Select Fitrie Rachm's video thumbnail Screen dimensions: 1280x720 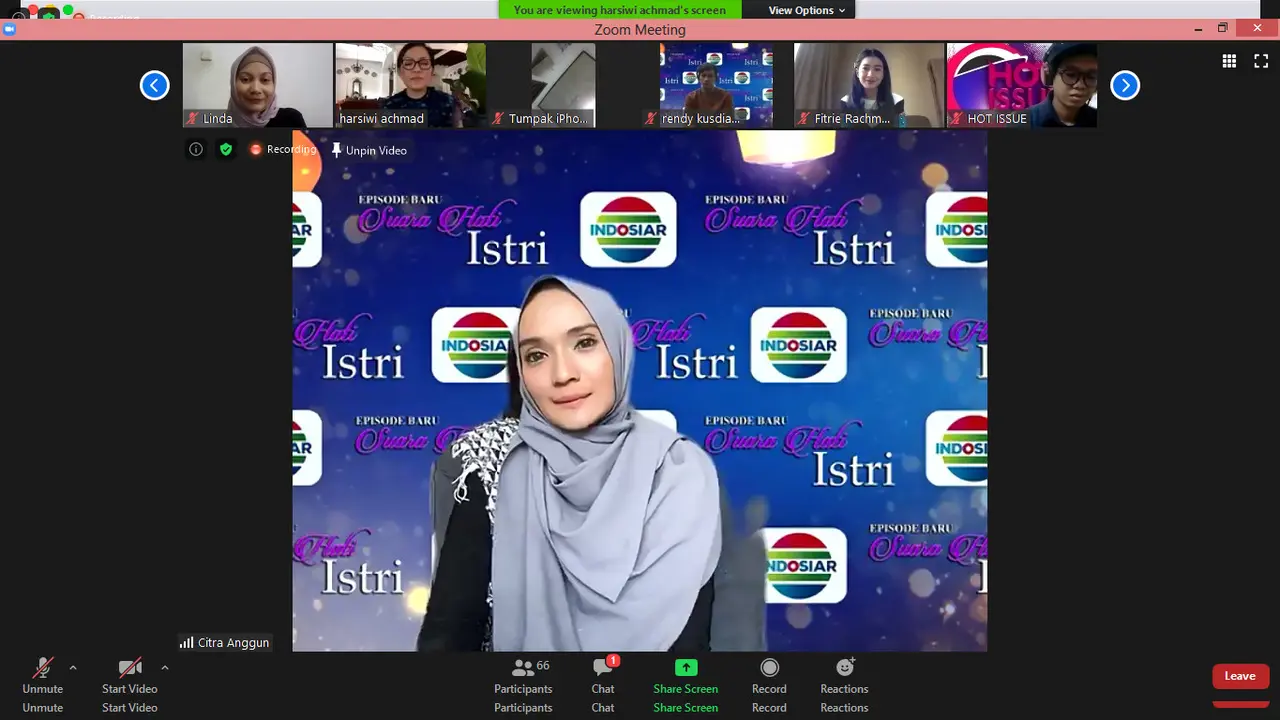[x=869, y=85]
